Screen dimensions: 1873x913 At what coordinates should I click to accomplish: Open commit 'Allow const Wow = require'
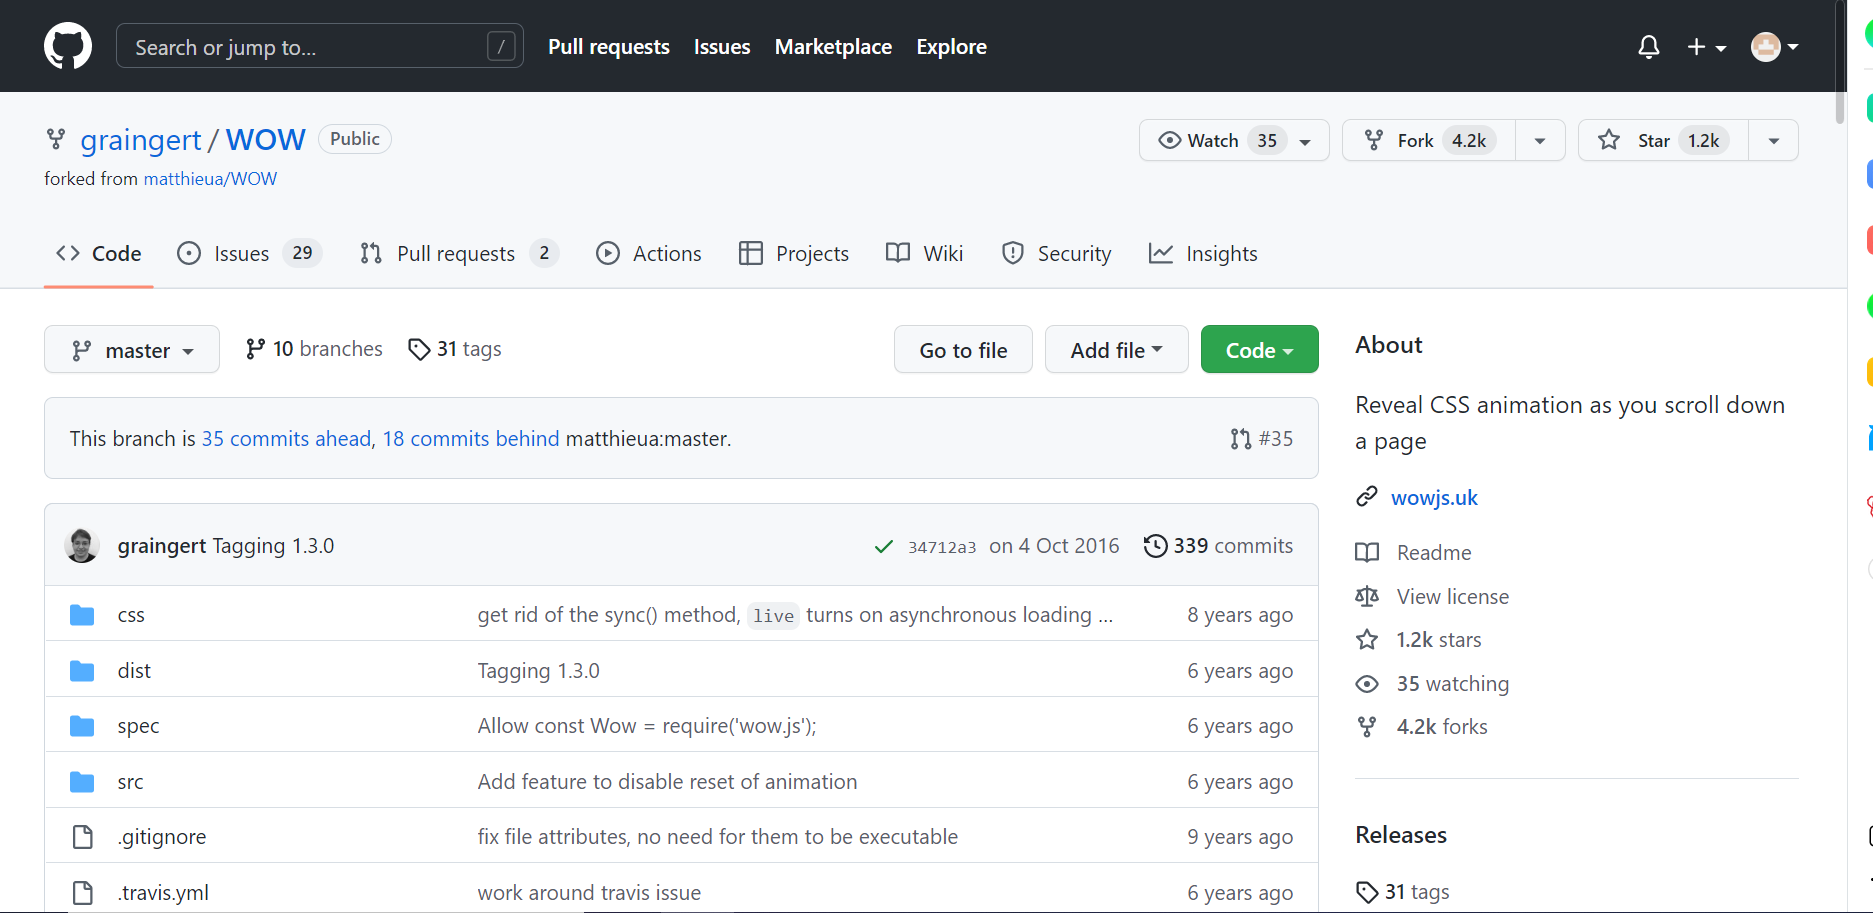[647, 726]
